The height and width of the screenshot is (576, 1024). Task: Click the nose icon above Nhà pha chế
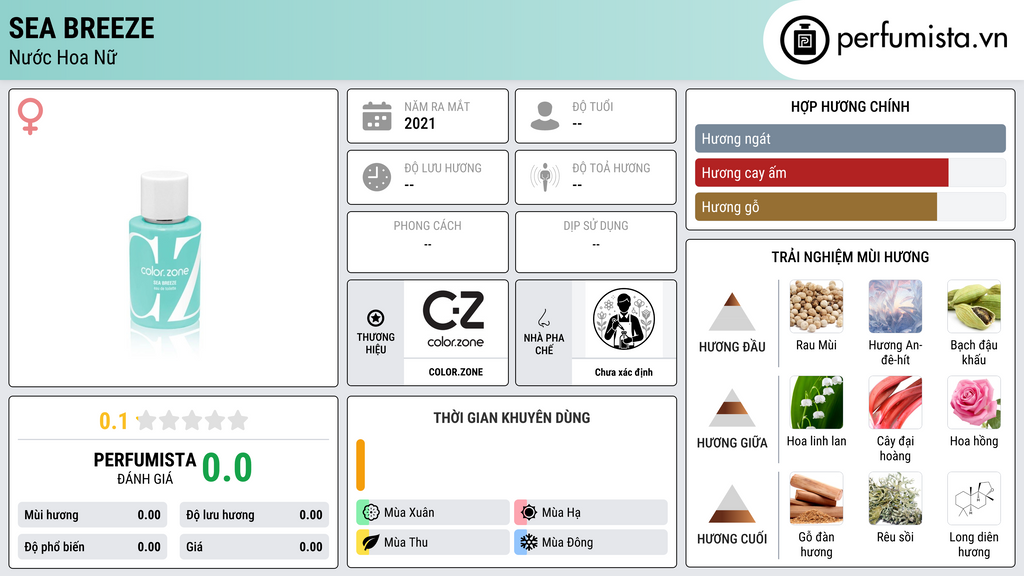coord(543,318)
